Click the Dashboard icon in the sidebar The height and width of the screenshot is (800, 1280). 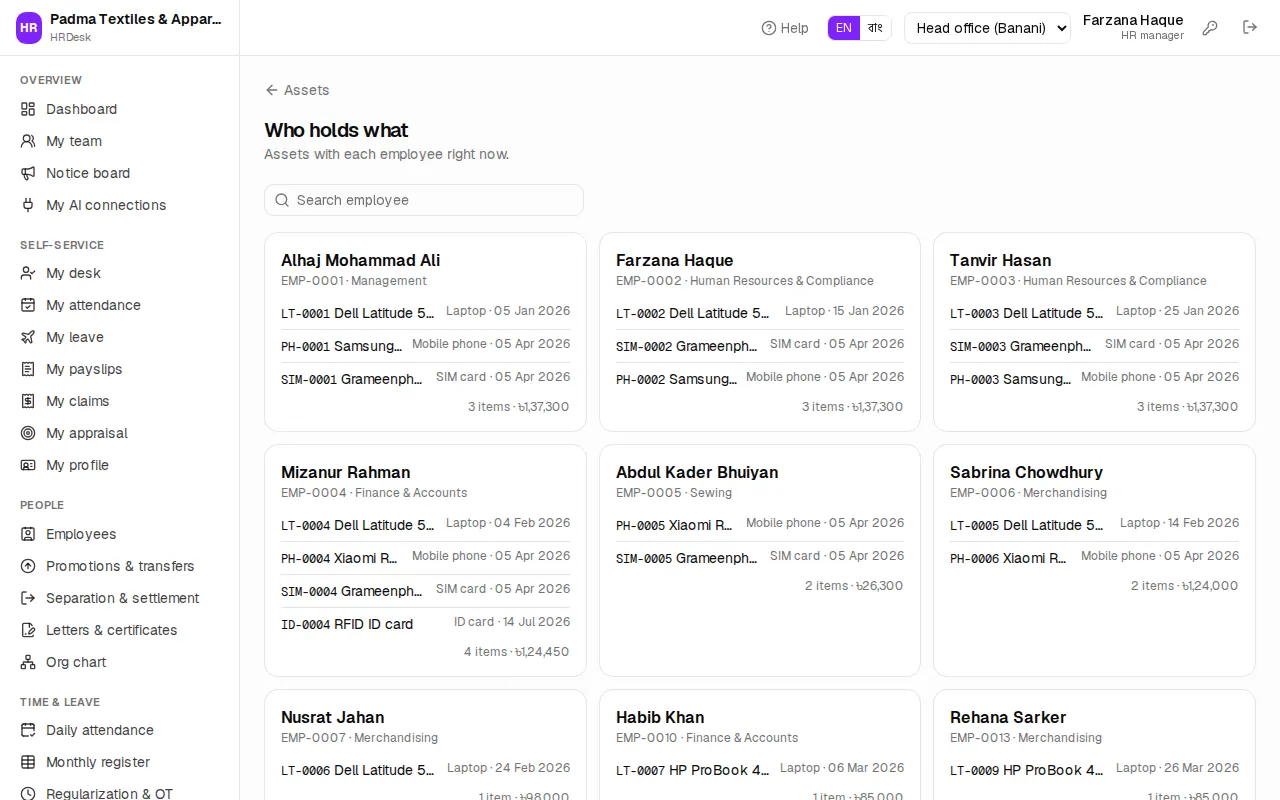click(x=28, y=109)
